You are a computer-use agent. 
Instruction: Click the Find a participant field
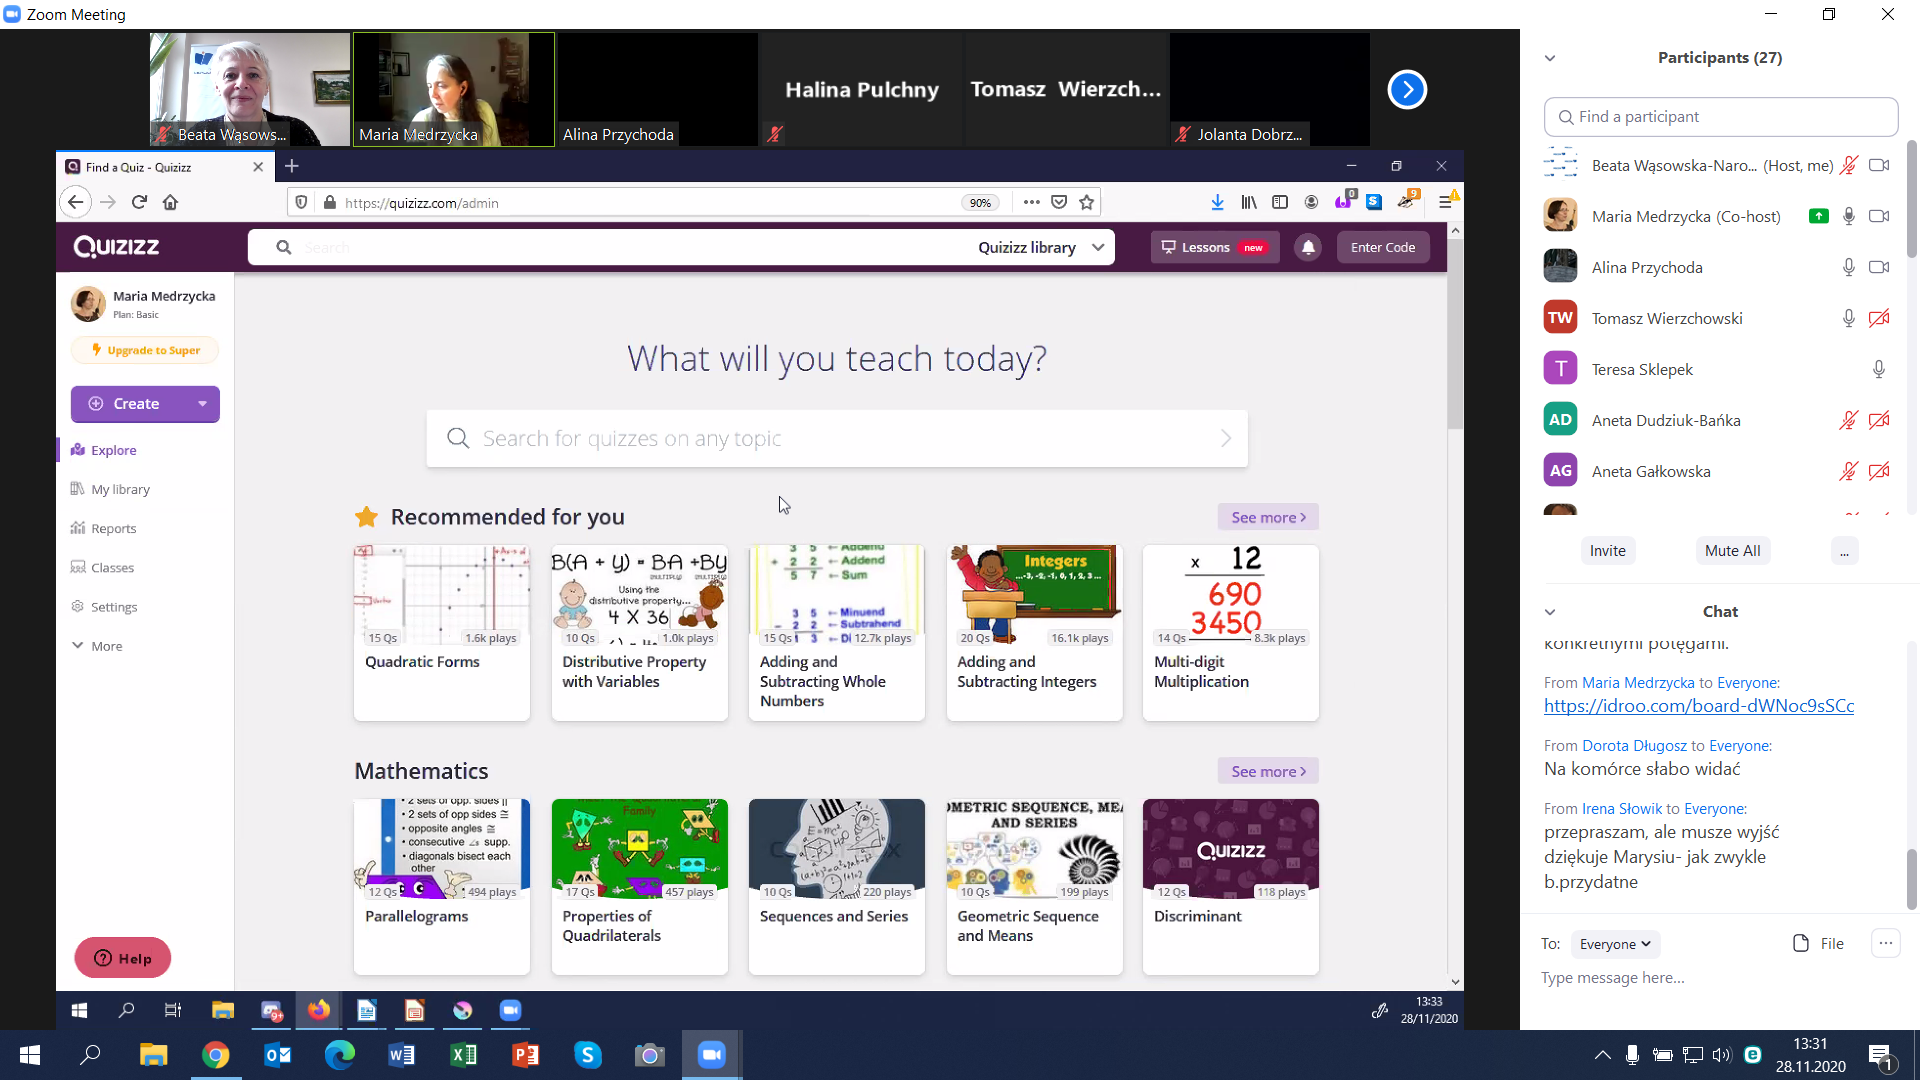pos(1720,117)
